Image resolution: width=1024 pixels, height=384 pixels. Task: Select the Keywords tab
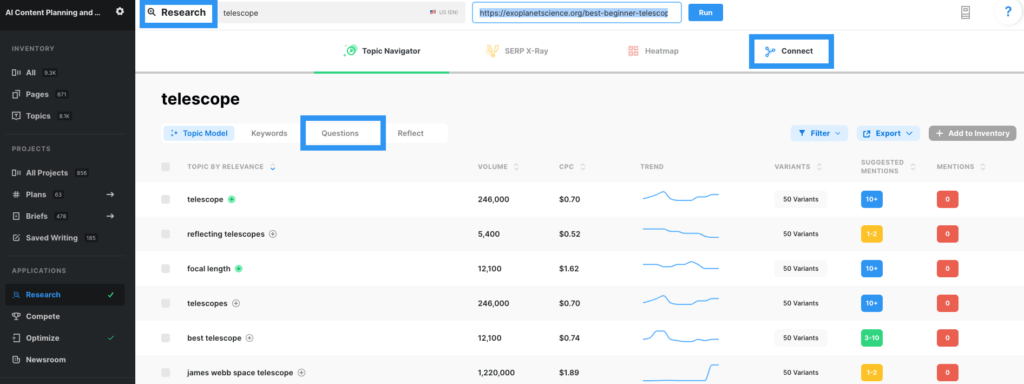pos(269,133)
